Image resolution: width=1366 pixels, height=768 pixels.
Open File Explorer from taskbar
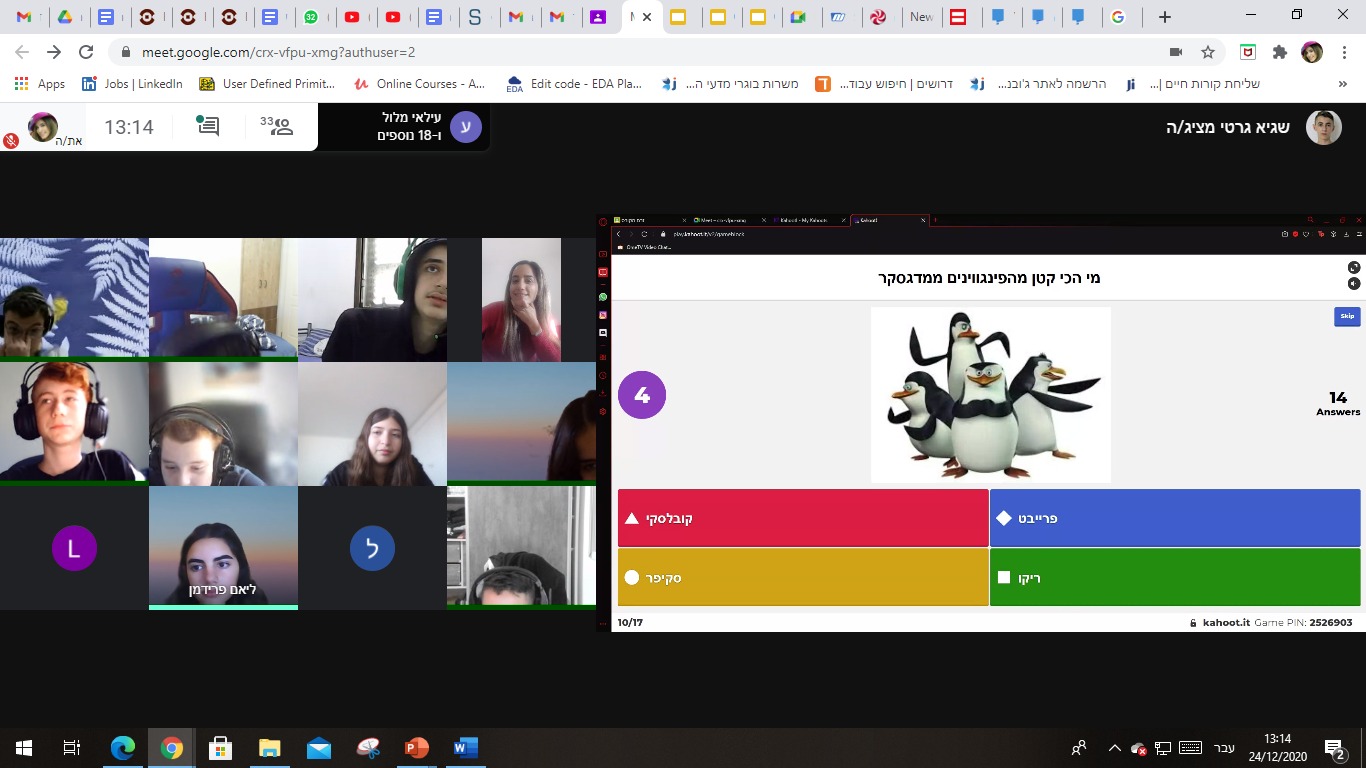(x=269, y=747)
